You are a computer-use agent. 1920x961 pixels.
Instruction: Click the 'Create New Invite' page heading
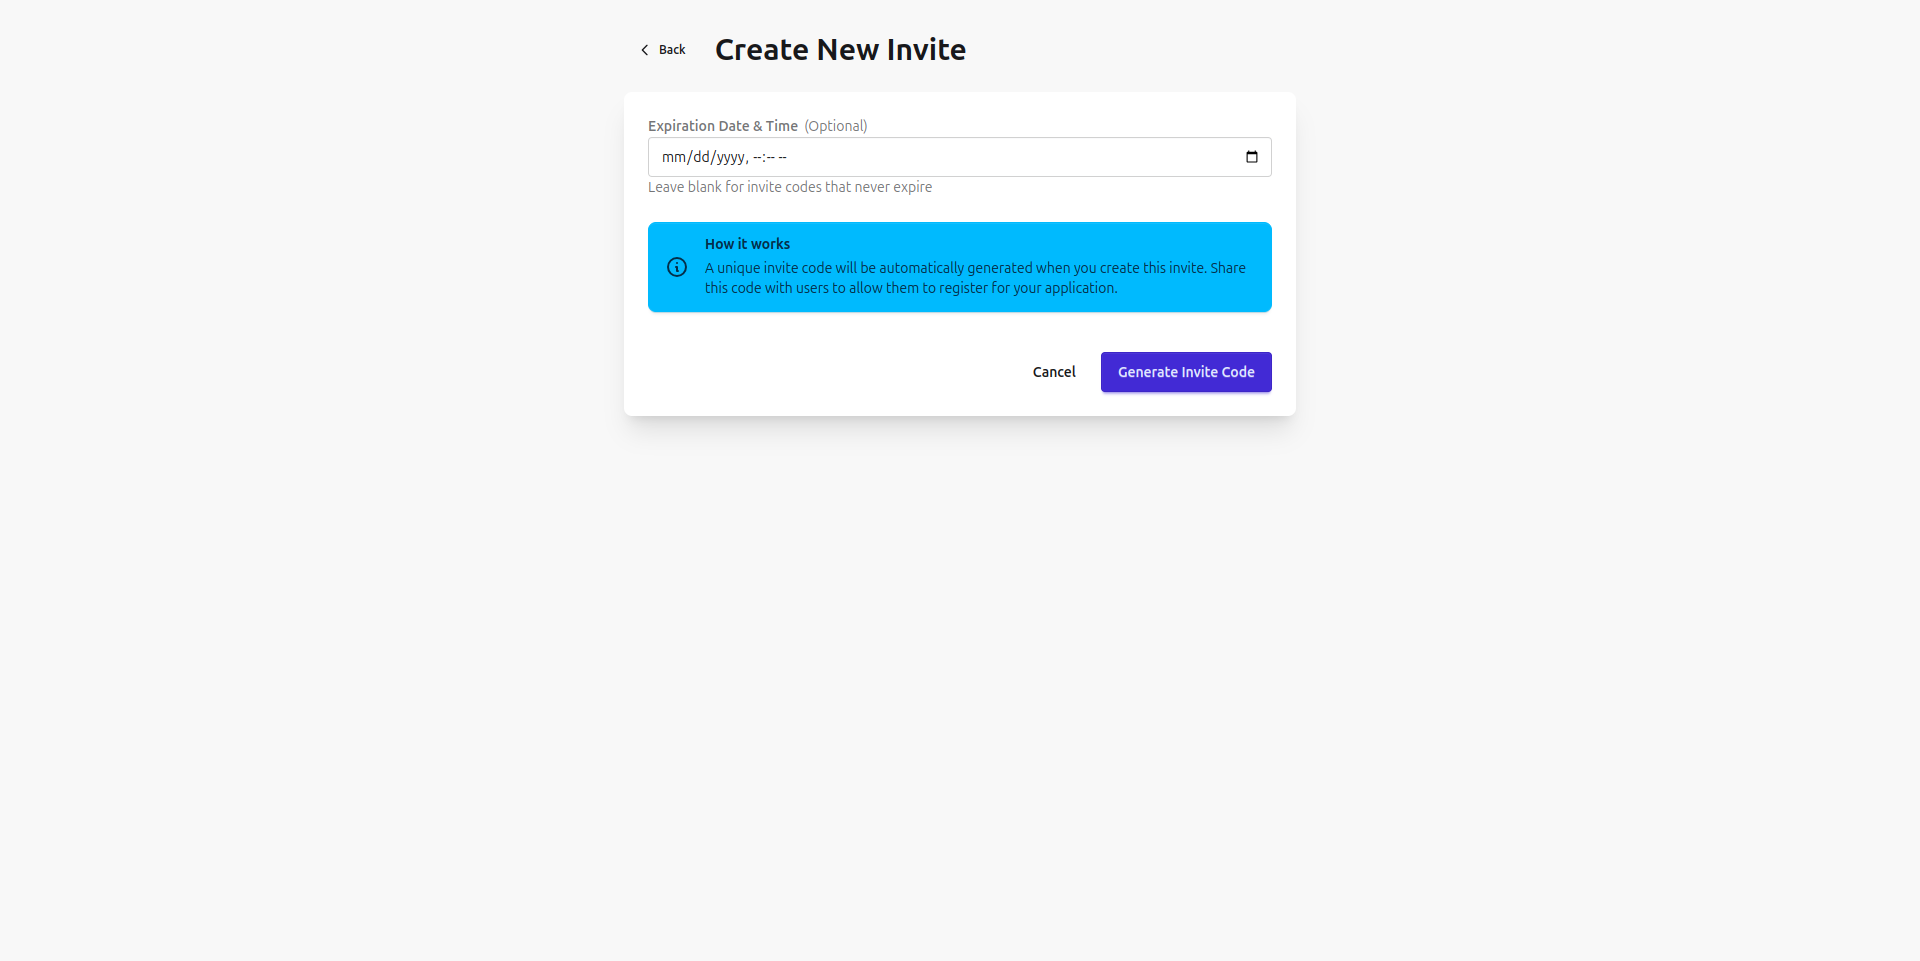click(x=840, y=50)
